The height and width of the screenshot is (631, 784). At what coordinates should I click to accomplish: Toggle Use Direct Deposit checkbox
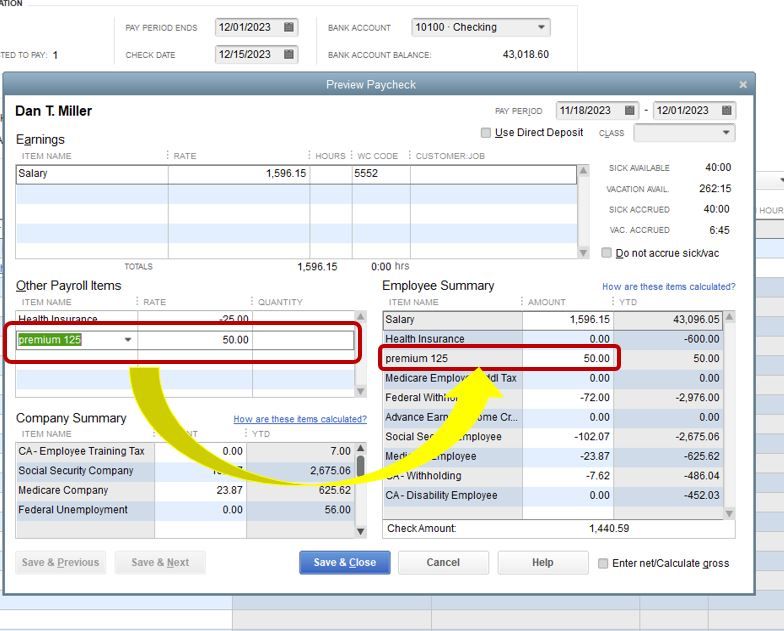[486, 132]
